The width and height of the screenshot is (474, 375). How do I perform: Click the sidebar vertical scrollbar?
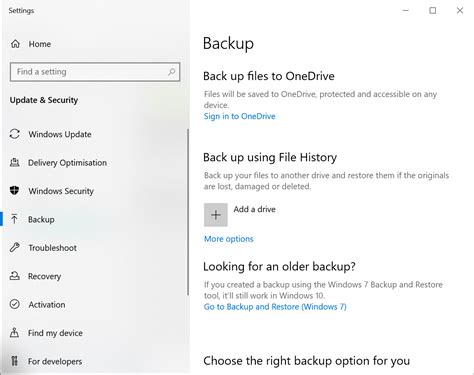click(188, 212)
